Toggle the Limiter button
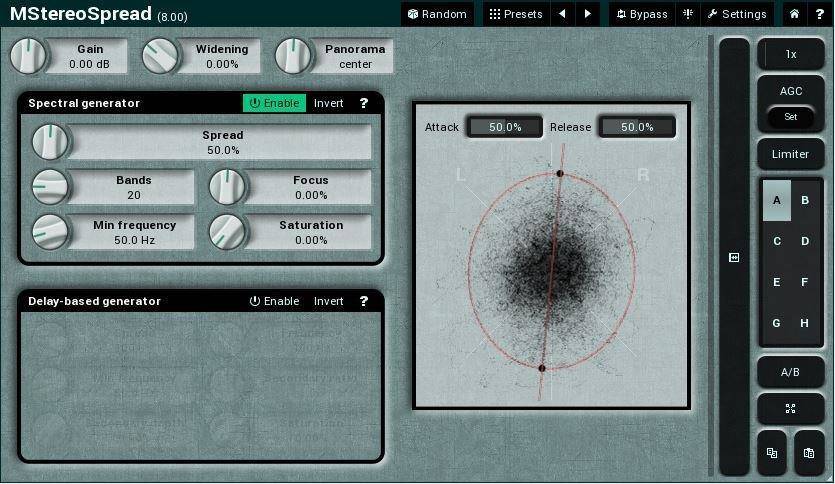Screen dimensions: 835x484 pyautogui.click(x=790, y=154)
